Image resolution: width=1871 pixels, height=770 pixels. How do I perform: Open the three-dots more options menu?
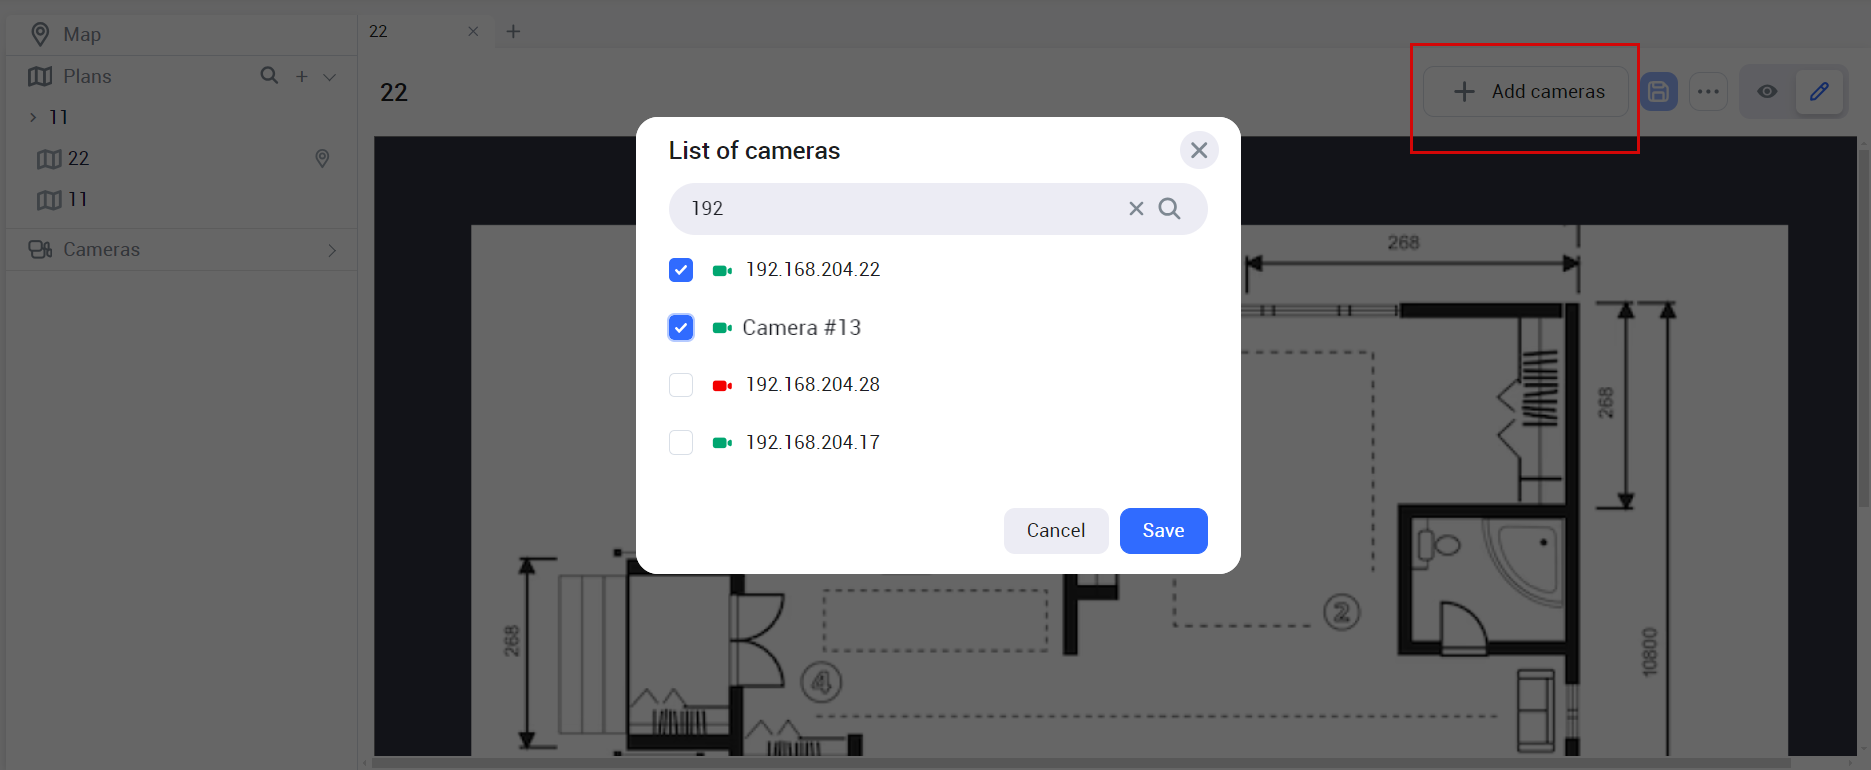(1708, 92)
